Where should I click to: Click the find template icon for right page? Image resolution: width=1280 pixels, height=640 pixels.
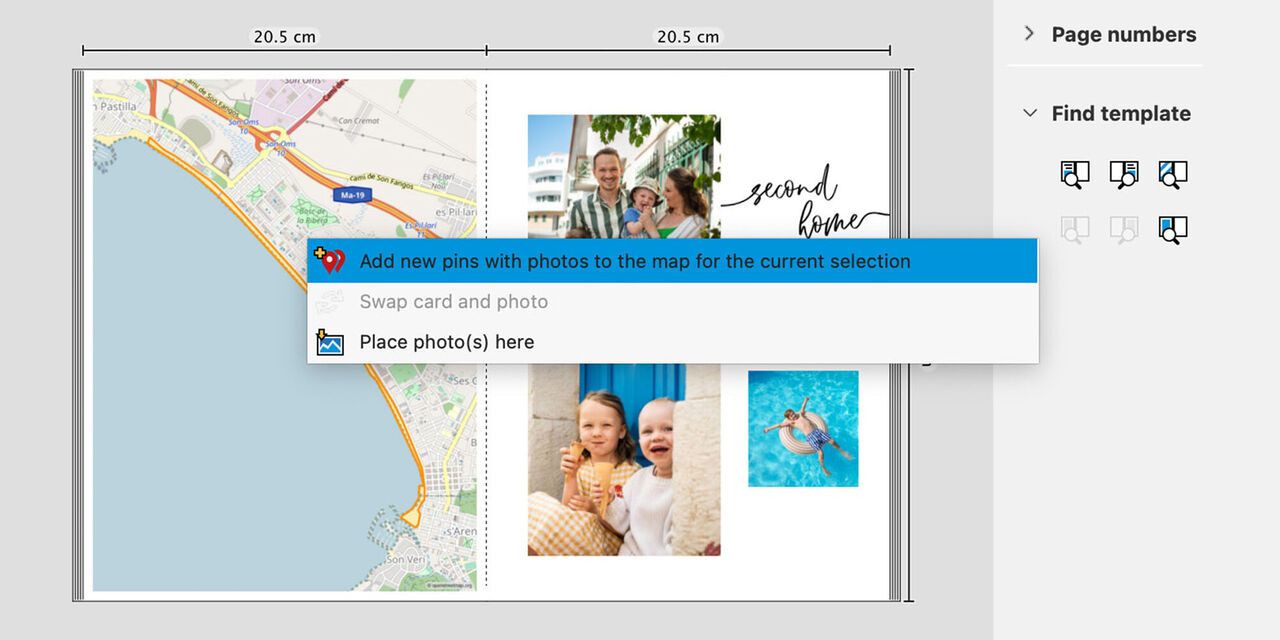coord(1124,174)
